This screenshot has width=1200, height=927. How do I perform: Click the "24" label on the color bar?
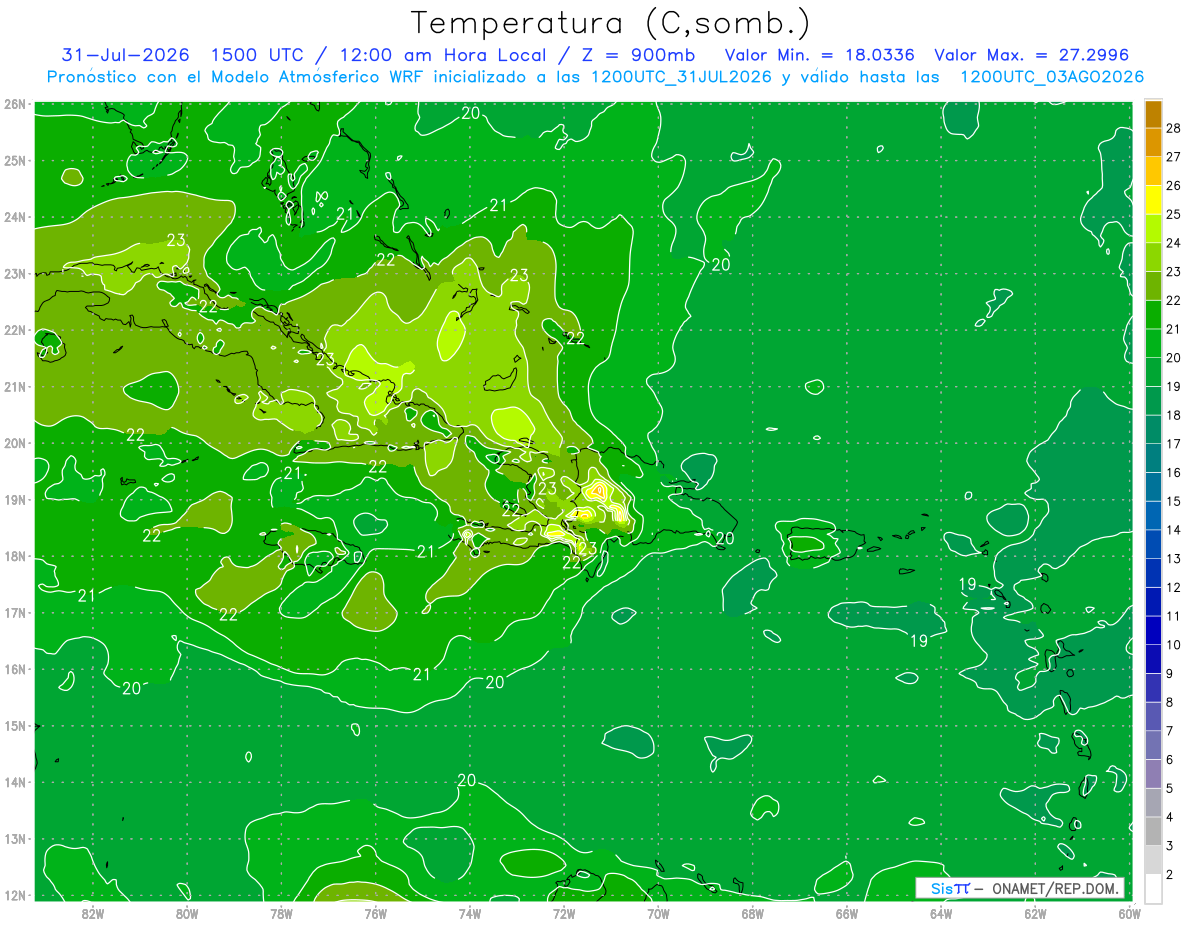click(1174, 243)
